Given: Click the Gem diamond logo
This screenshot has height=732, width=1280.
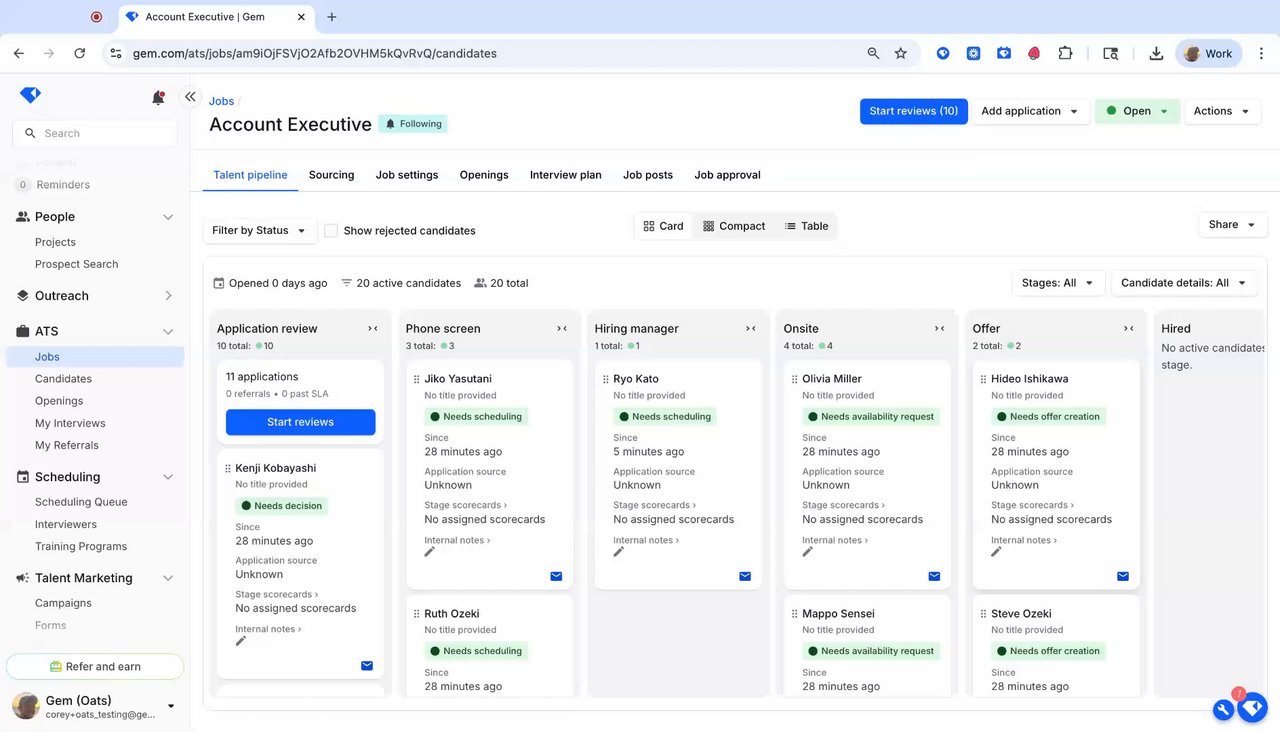Looking at the screenshot, I should click(30, 95).
